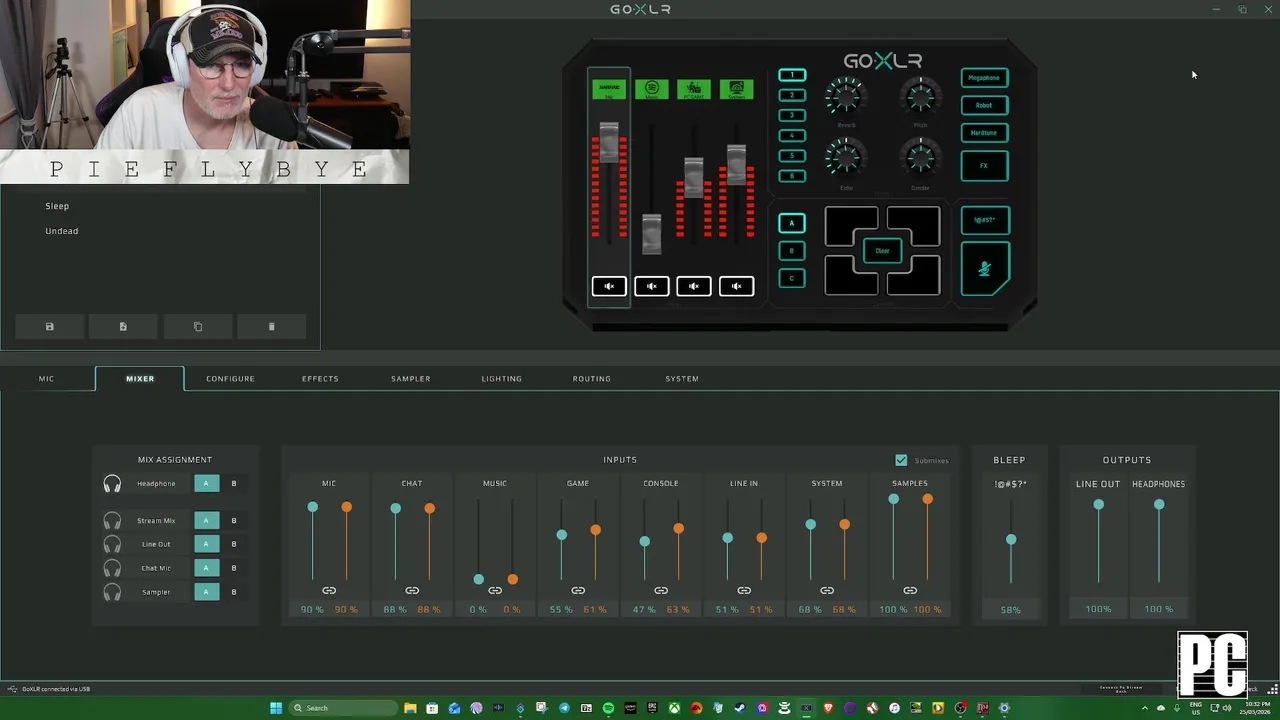Viewport: 1280px width, 720px height.
Task: Click the top-left sample pad
Action: pyautogui.click(x=849, y=228)
